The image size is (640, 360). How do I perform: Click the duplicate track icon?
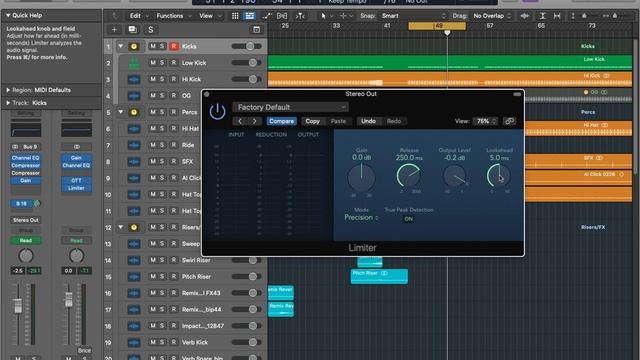pos(132,29)
